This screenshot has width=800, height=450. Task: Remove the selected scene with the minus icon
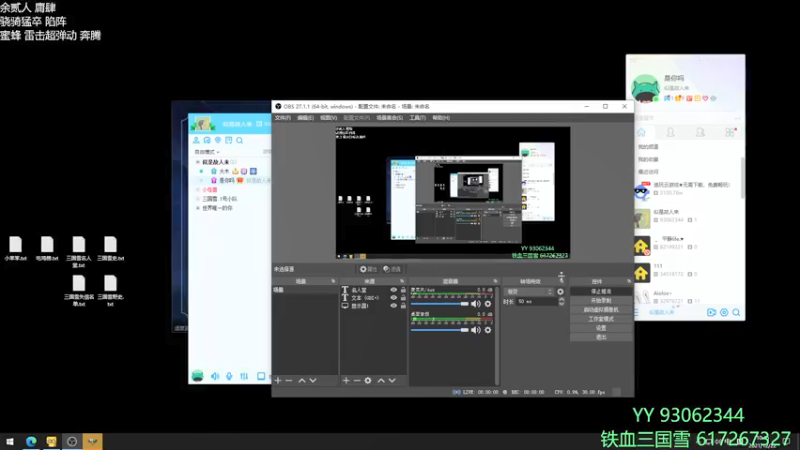(289, 381)
